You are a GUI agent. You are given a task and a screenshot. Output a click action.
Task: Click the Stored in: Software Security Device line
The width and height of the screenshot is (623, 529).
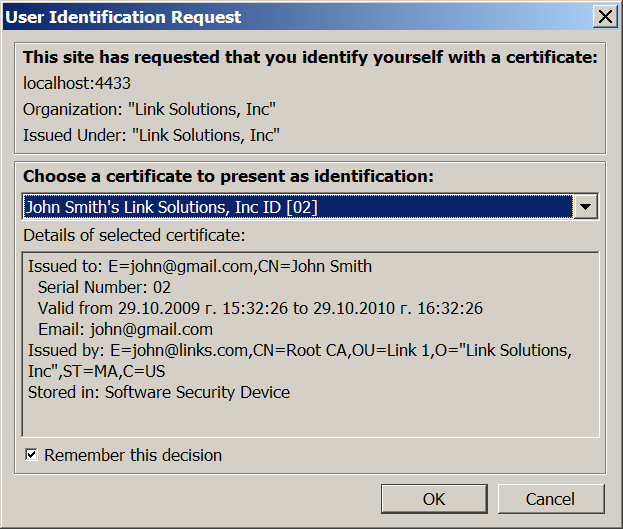(159, 392)
